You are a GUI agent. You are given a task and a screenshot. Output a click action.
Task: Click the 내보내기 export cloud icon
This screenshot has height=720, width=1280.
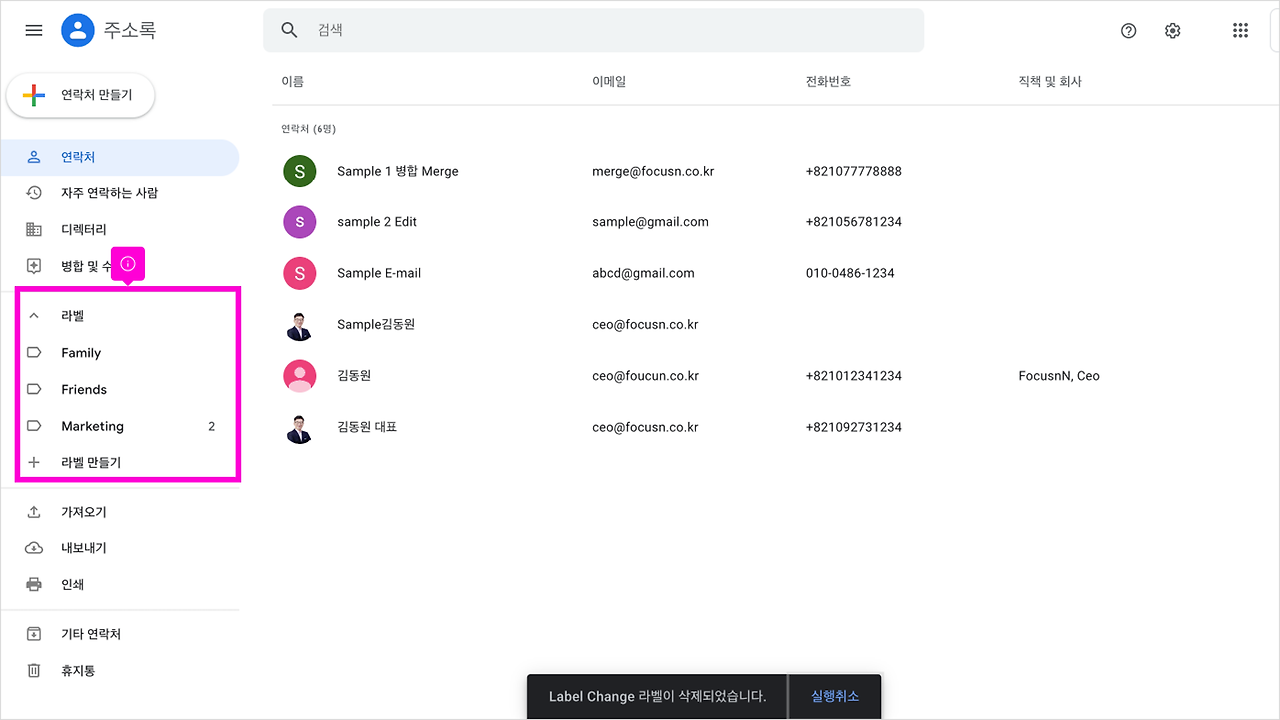tap(33, 547)
